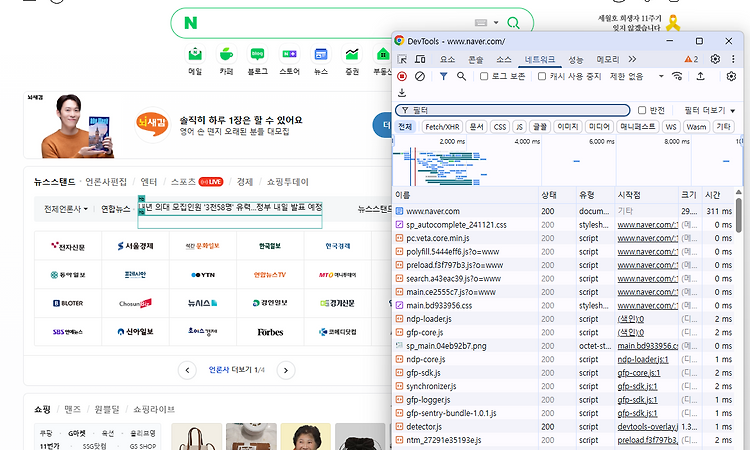Filter requests by Fetch/XHR
Screen dimensions: 750x450
coord(442,127)
